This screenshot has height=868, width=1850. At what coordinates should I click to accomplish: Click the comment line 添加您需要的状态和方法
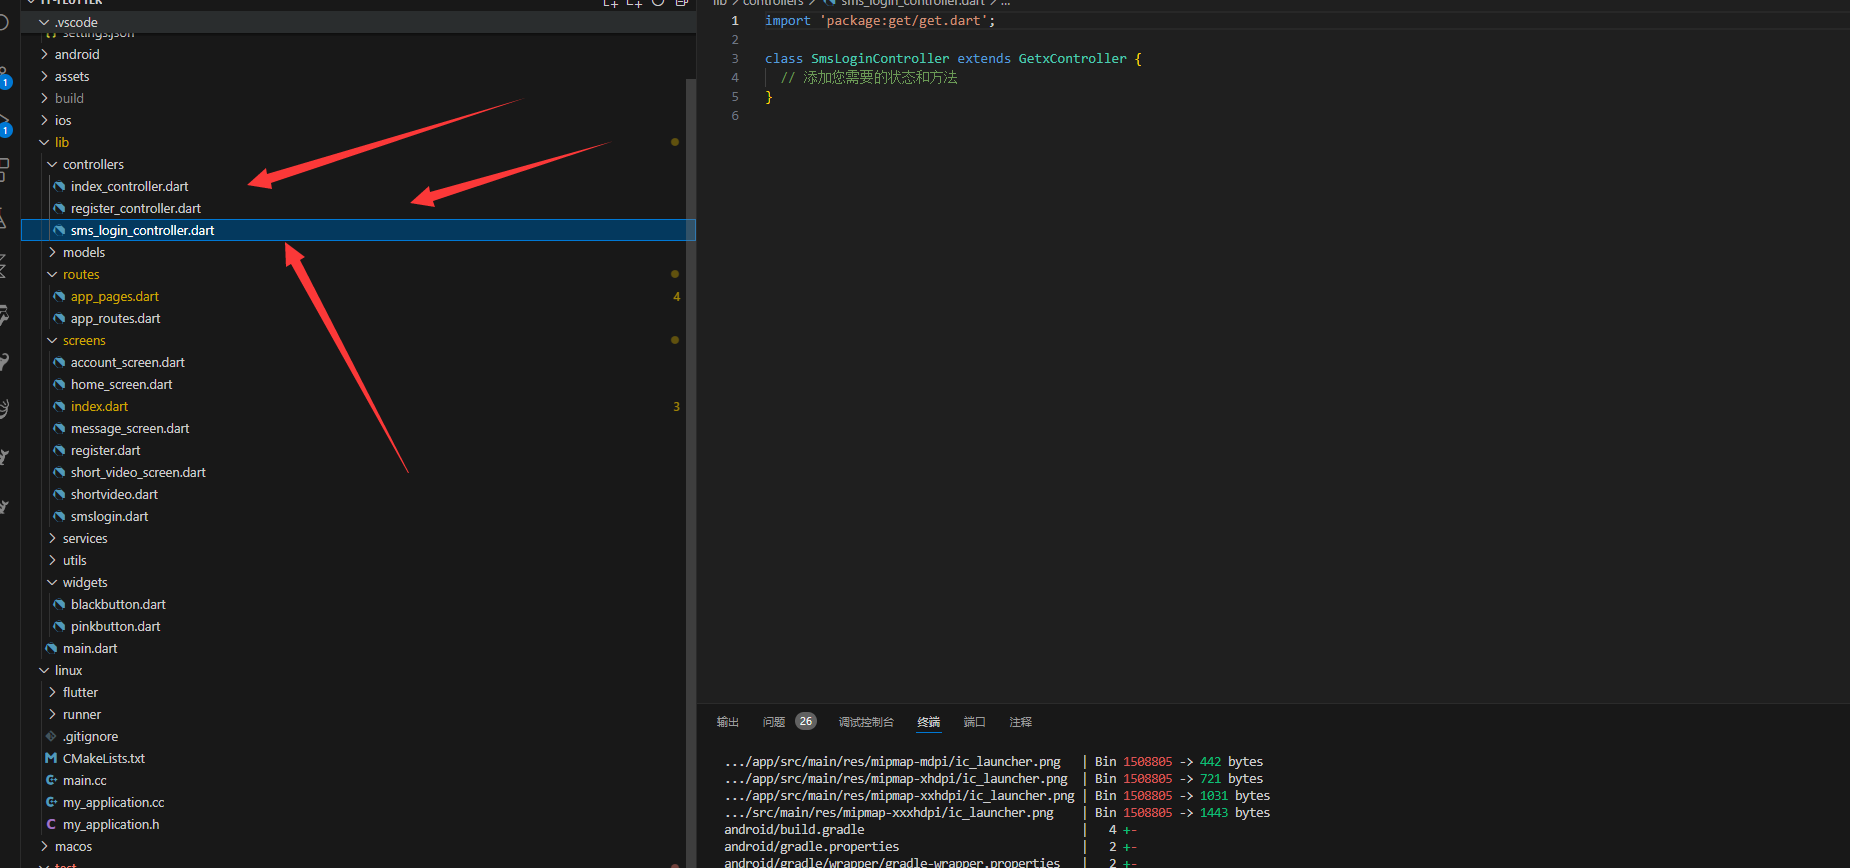pyautogui.click(x=869, y=77)
